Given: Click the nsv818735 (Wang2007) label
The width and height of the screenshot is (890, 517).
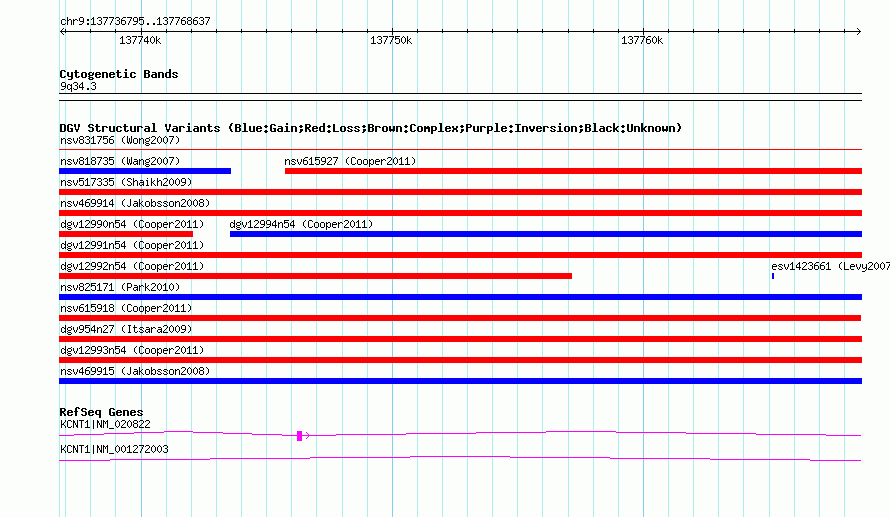Looking at the screenshot, I should point(120,161).
